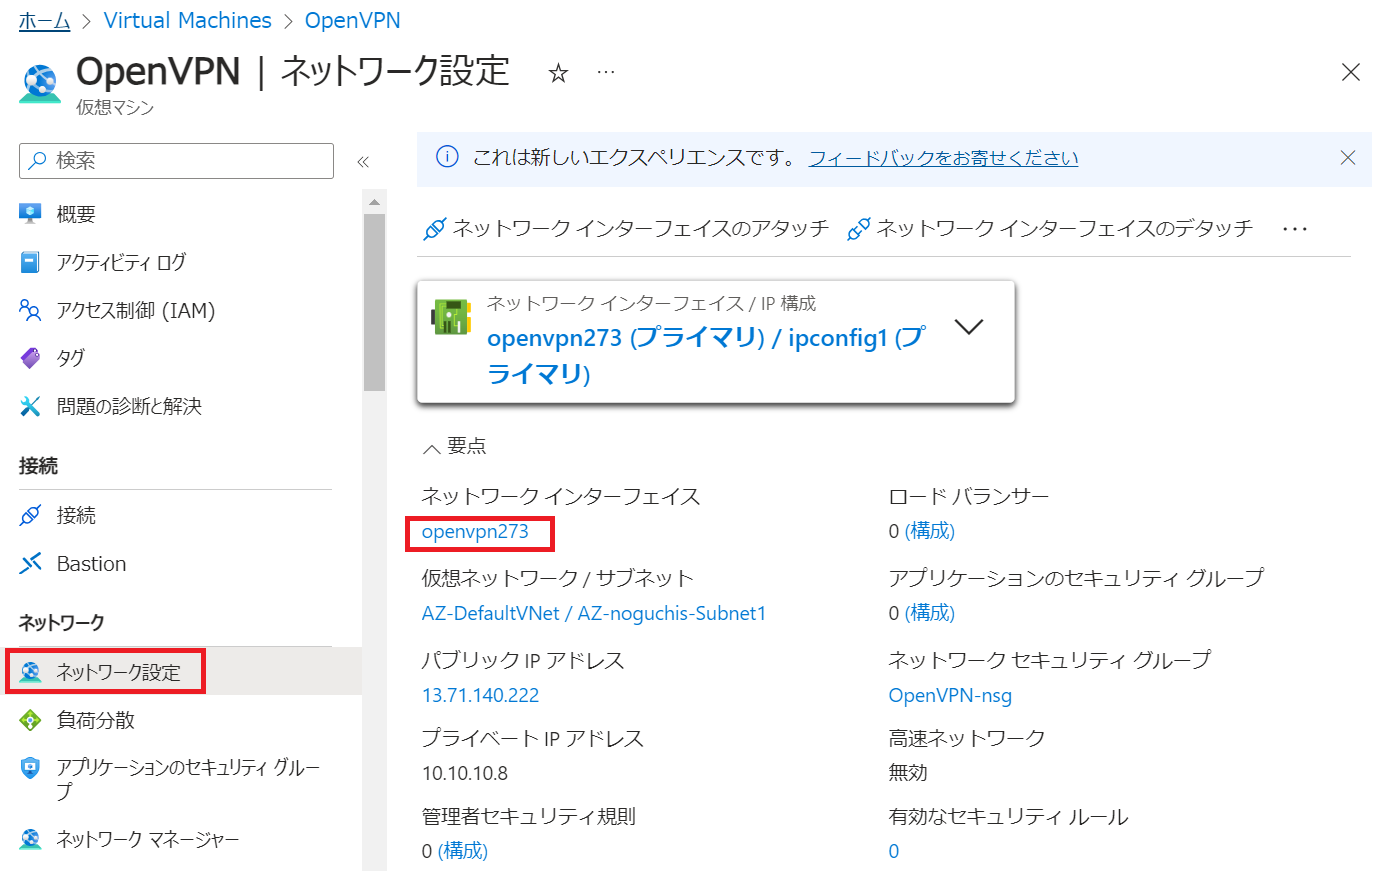The image size is (1375, 871).
Task: Click the 有効なセキュリティ ルール 0 link
Action: click(894, 851)
